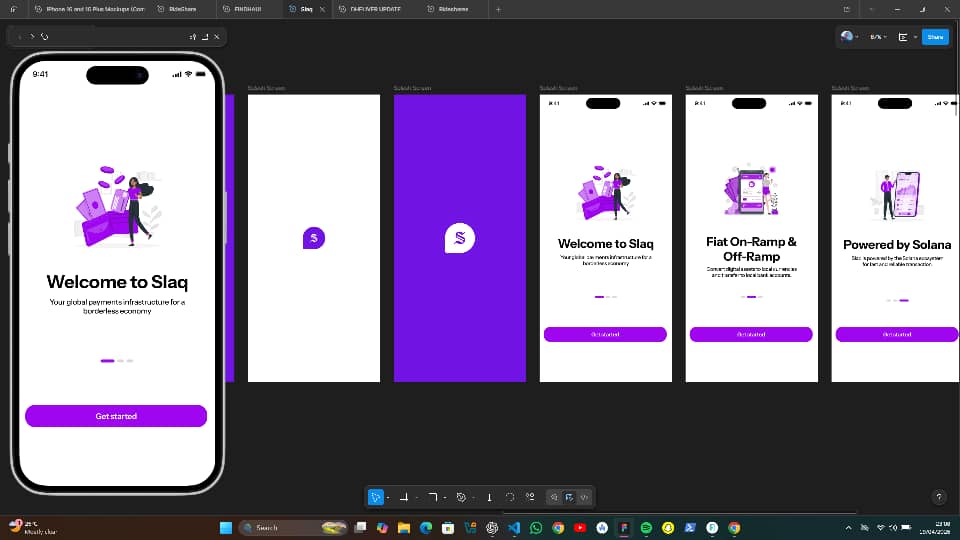The image size is (960, 540).
Task: Open preview options in preview panel
Action: click(193, 37)
